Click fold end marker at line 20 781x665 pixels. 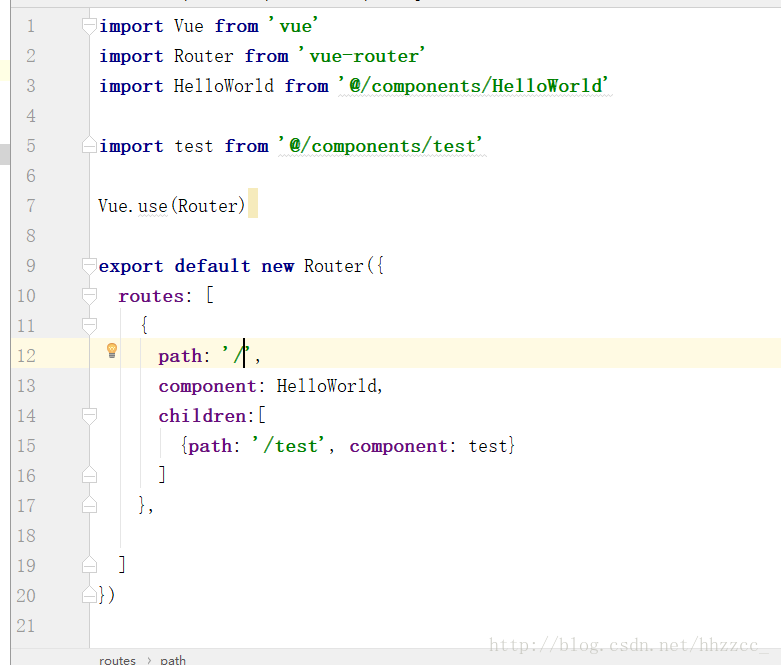tap(89, 594)
